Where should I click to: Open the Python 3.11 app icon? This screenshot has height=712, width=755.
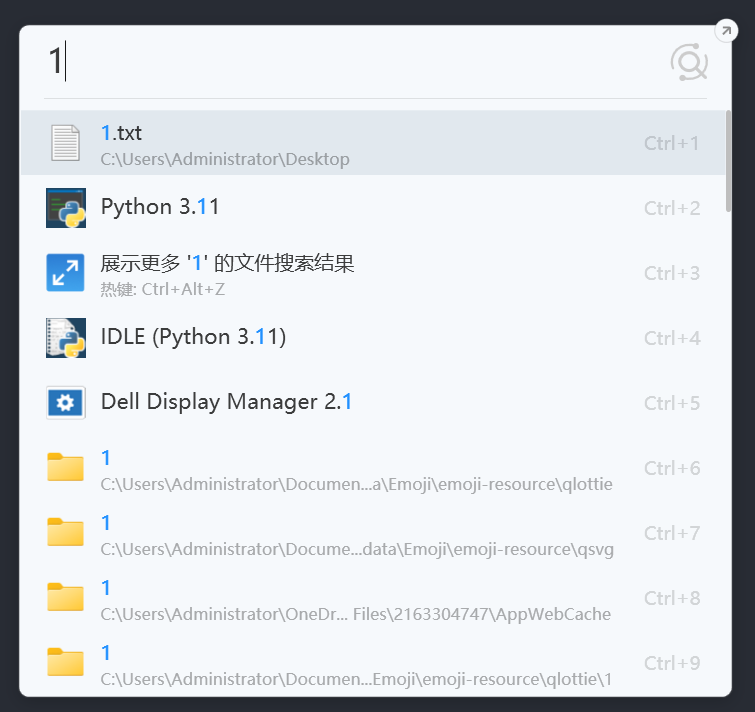66,208
